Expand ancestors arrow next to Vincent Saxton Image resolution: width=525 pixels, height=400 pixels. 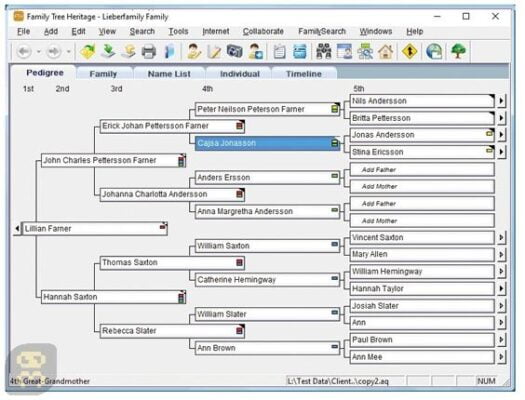501,237
